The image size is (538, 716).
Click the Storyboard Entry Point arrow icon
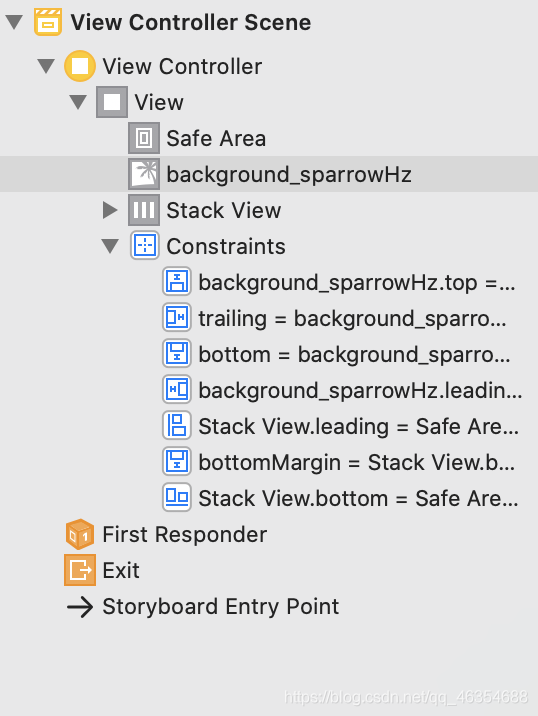(x=80, y=607)
